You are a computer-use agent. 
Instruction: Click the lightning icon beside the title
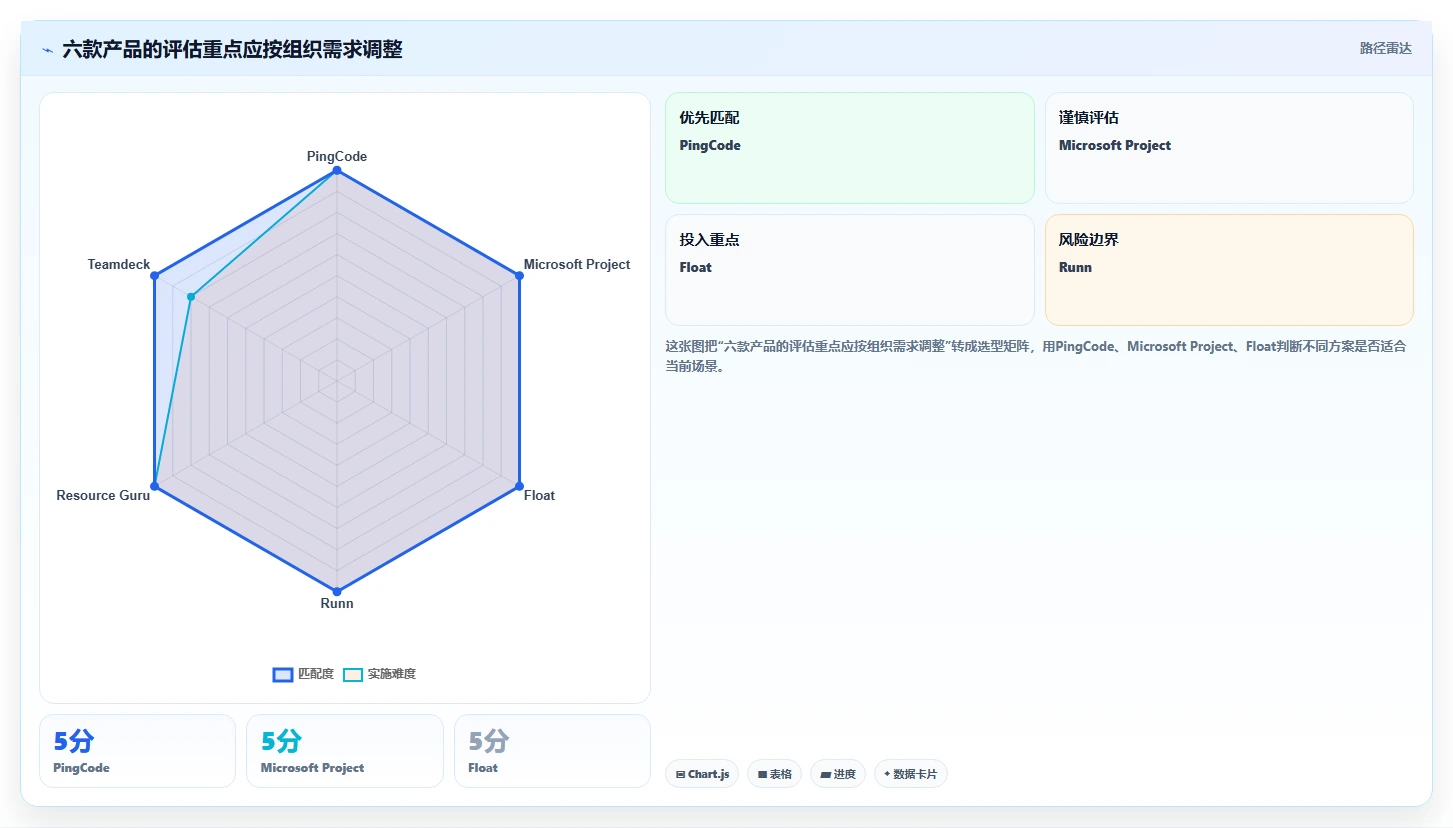point(47,50)
